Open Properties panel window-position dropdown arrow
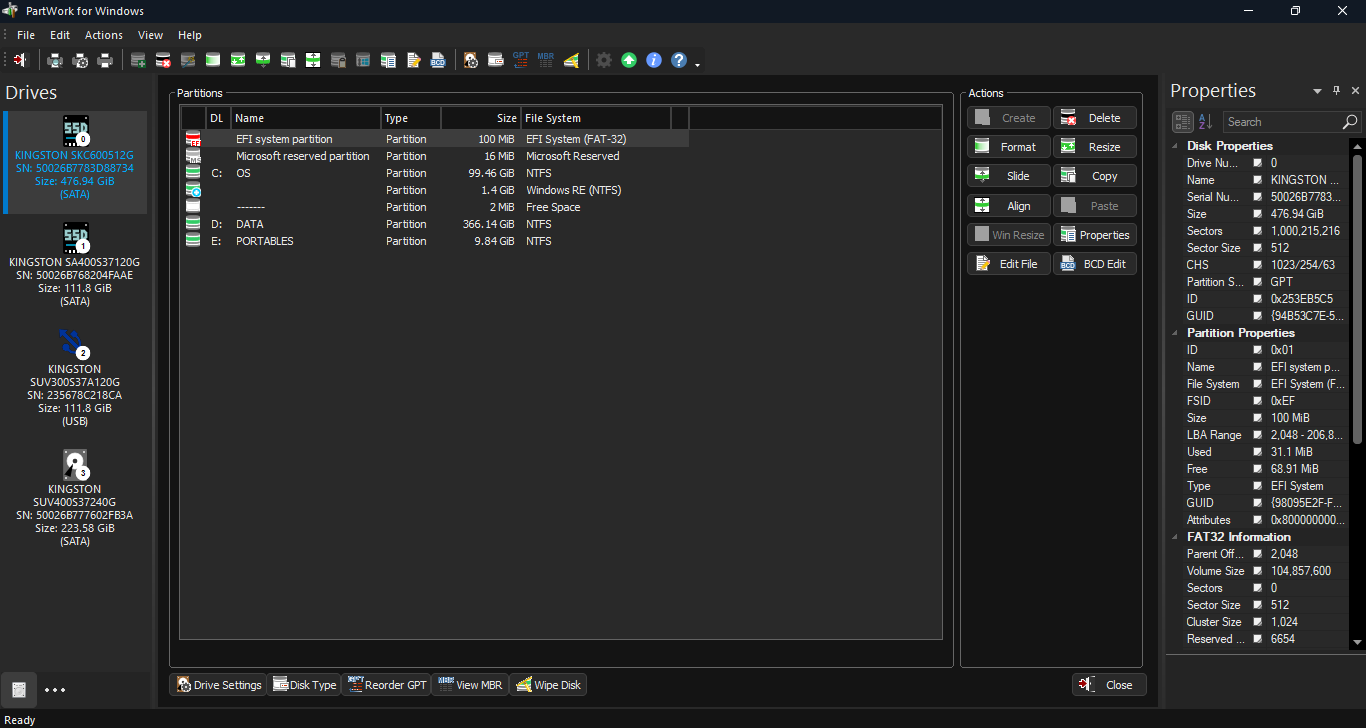Viewport: 1366px width, 728px height. click(x=1318, y=91)
